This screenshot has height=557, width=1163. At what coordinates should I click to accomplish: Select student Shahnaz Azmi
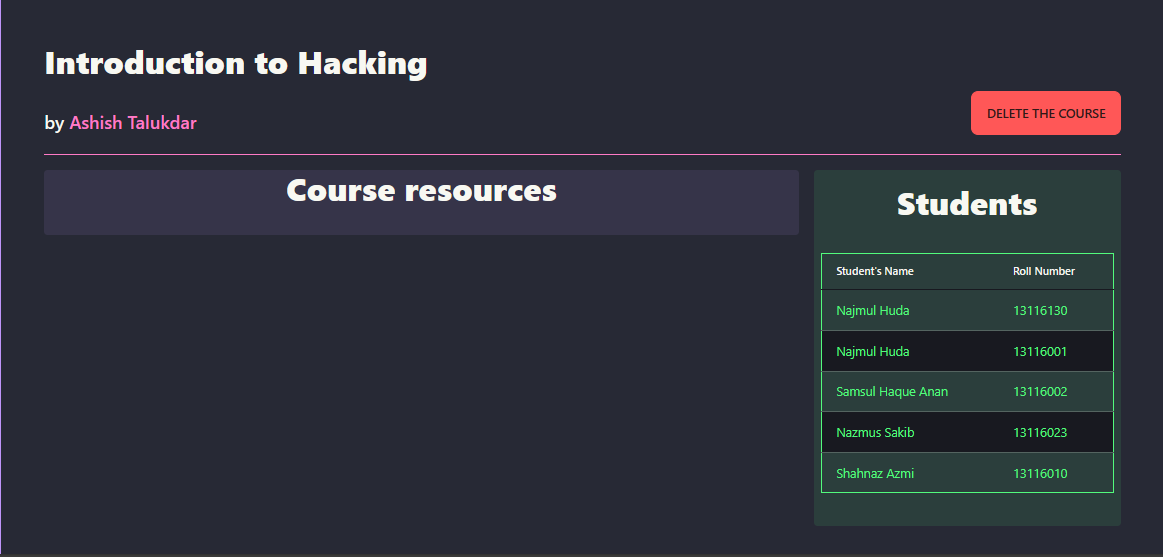(x=874, y=473)
